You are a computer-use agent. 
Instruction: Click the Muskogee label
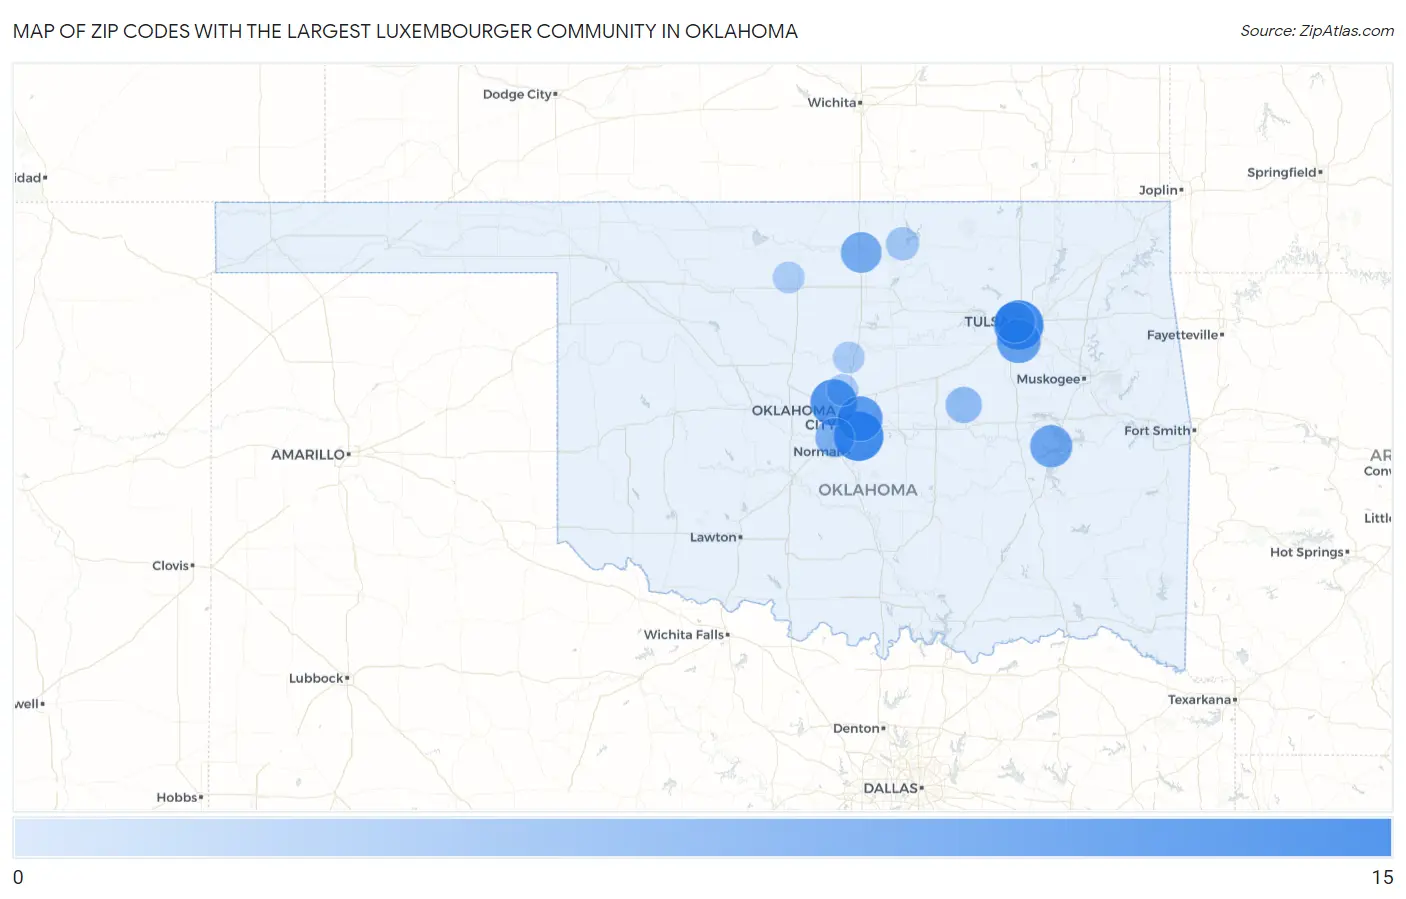1048,379
